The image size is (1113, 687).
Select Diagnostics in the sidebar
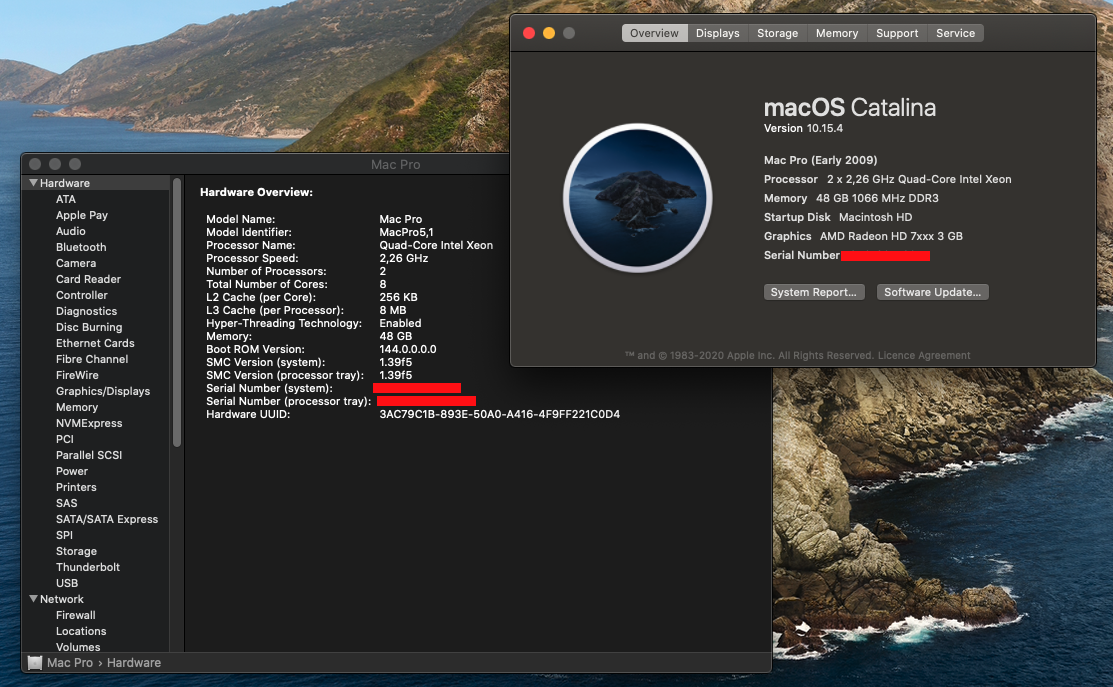point(87,311)
